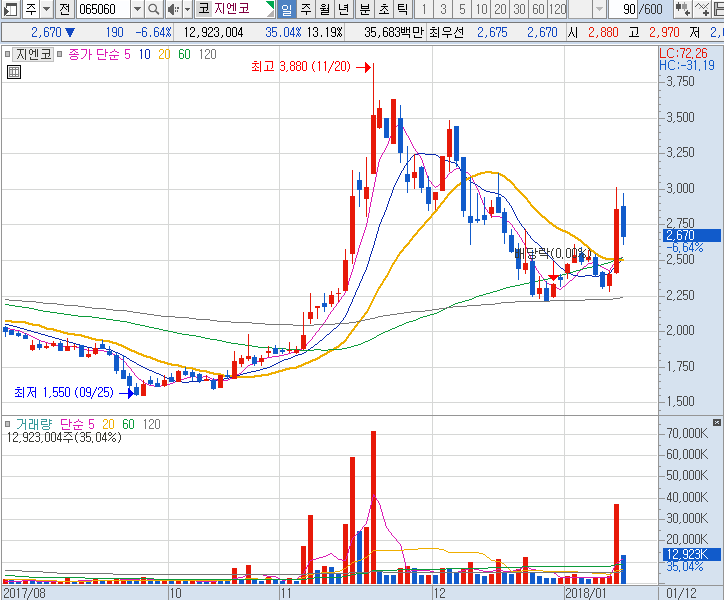Open the dropdown arrow beside speaker icon
Image resolution: width=724 pixels, height=601 pixels.
(x=187, y=9)
